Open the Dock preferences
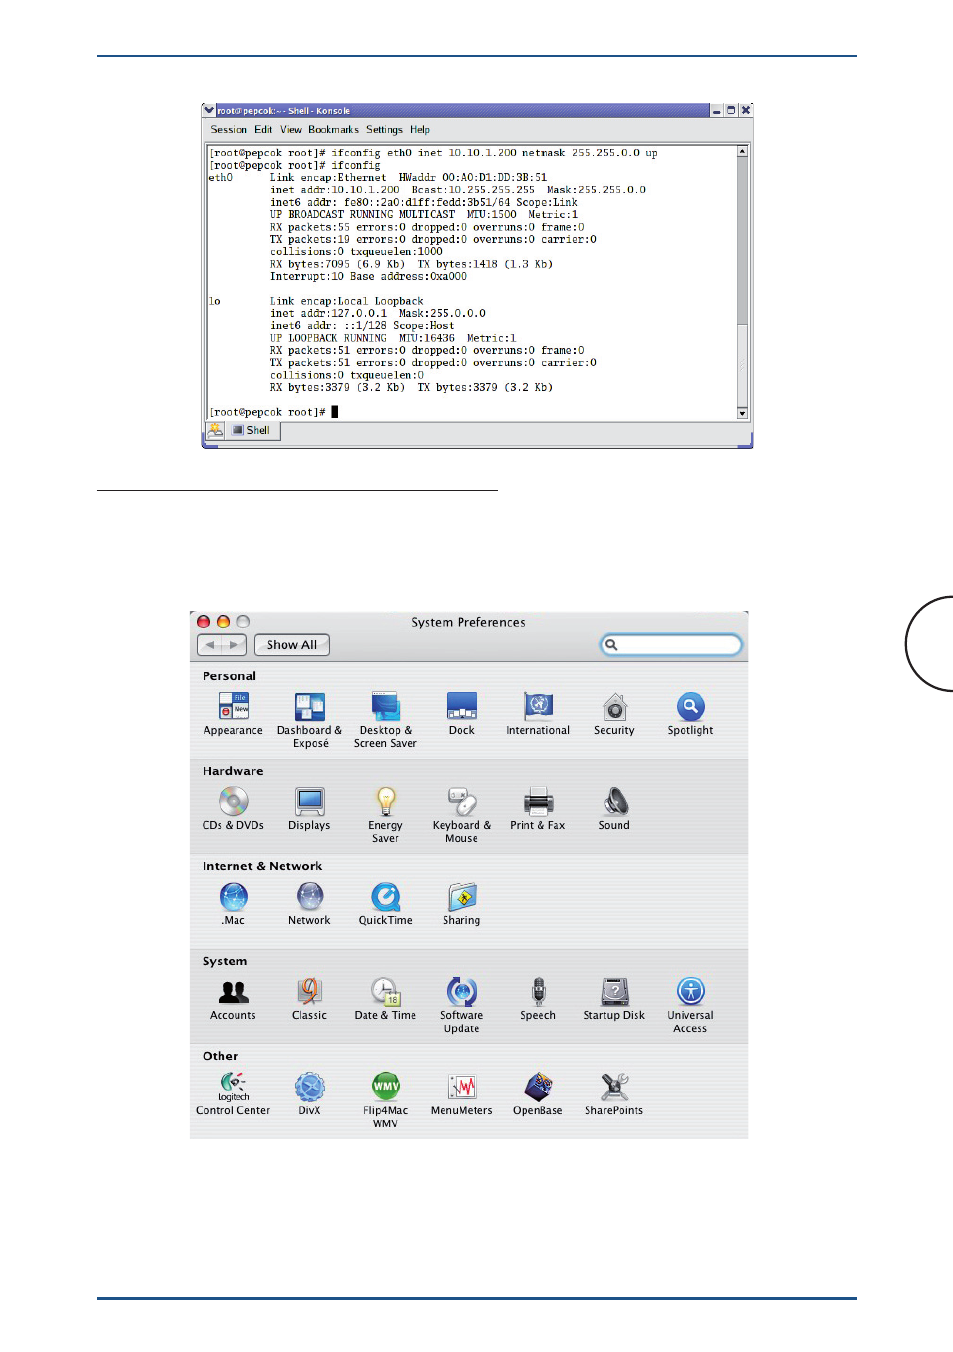Screen dimensions: 953x1352 point(462,714)
